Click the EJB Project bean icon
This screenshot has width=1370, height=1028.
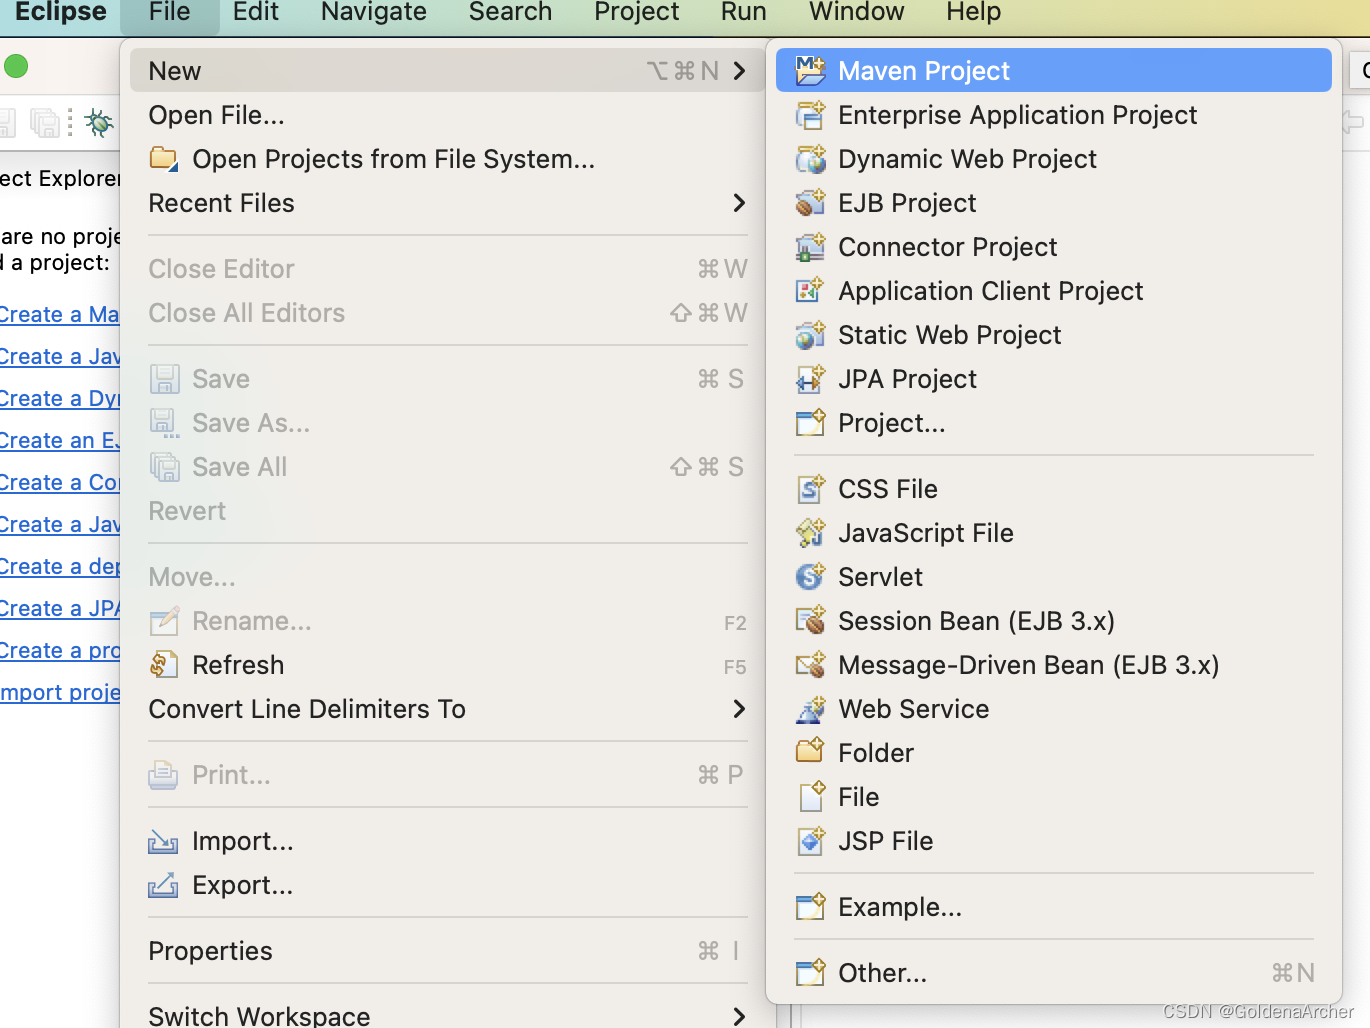tap(810, 203)
